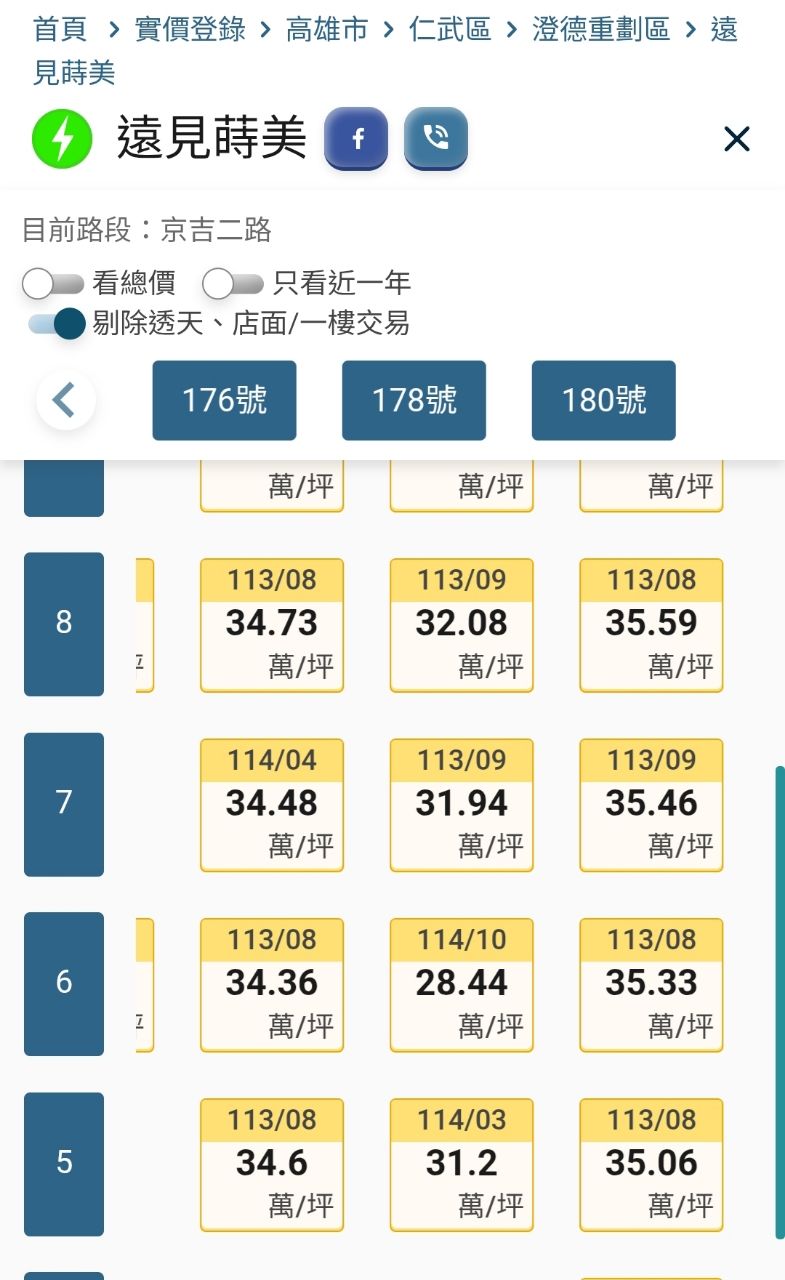Enable the 只看近一年 switch

pos(233,284)
